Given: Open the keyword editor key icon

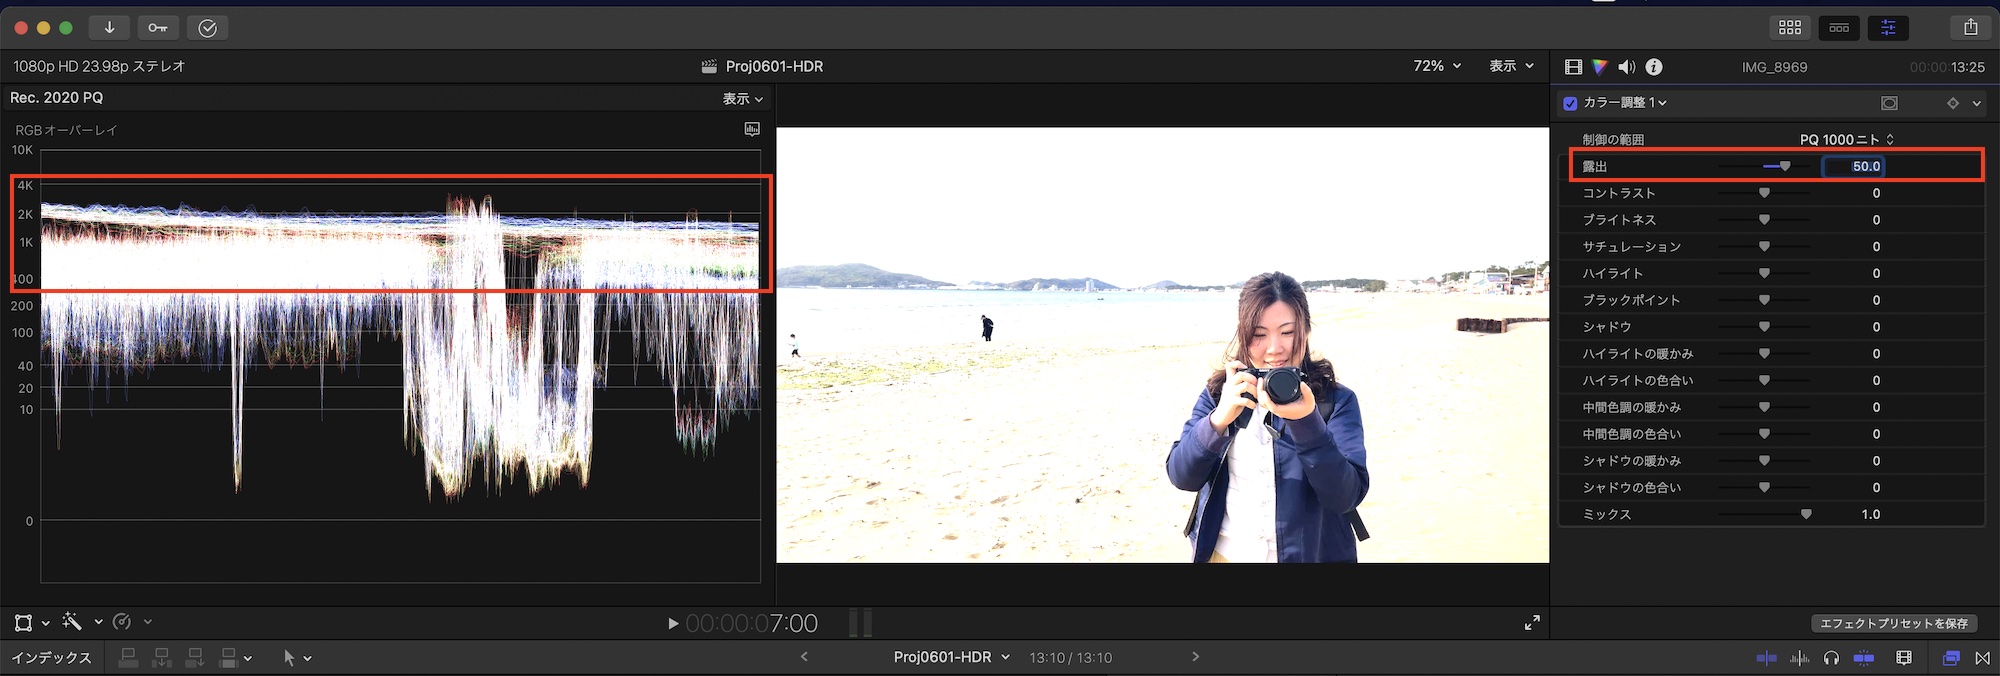Looking at the screenshot, I should click(x=158, y=28).
